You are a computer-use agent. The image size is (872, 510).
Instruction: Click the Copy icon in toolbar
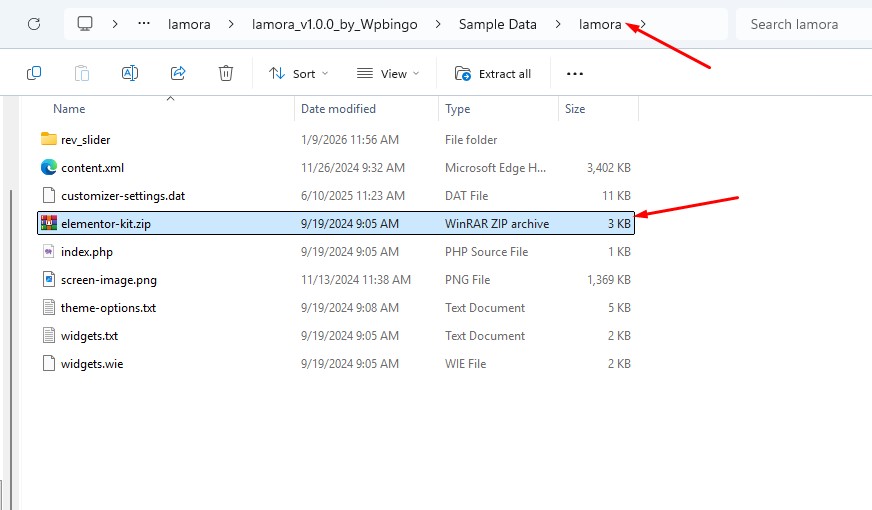pos(34,73)
